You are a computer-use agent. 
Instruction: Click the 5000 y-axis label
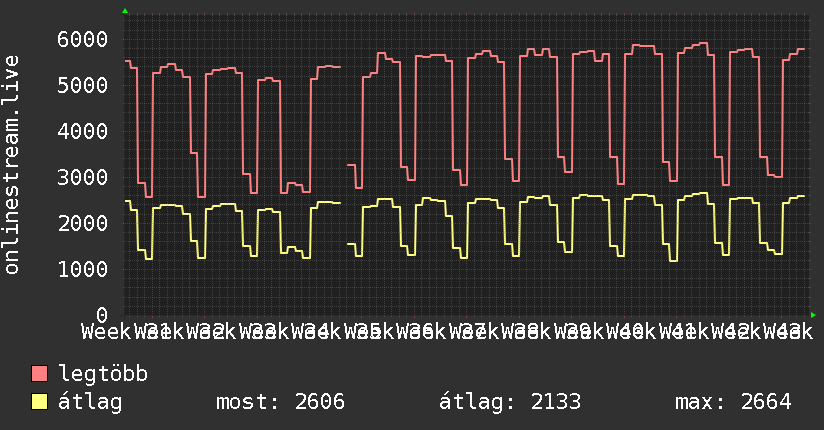[x=83, y=85]
